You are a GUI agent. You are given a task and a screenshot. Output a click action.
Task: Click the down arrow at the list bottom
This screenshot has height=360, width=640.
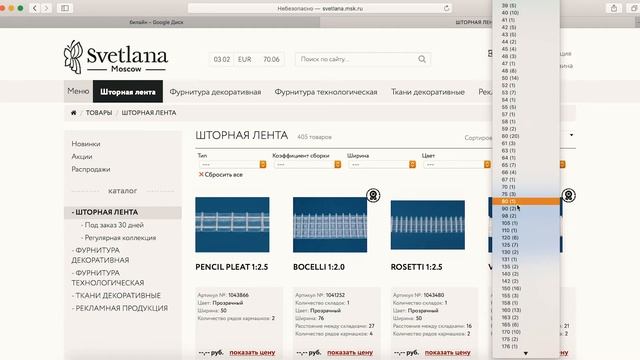(x=526, y=353)
